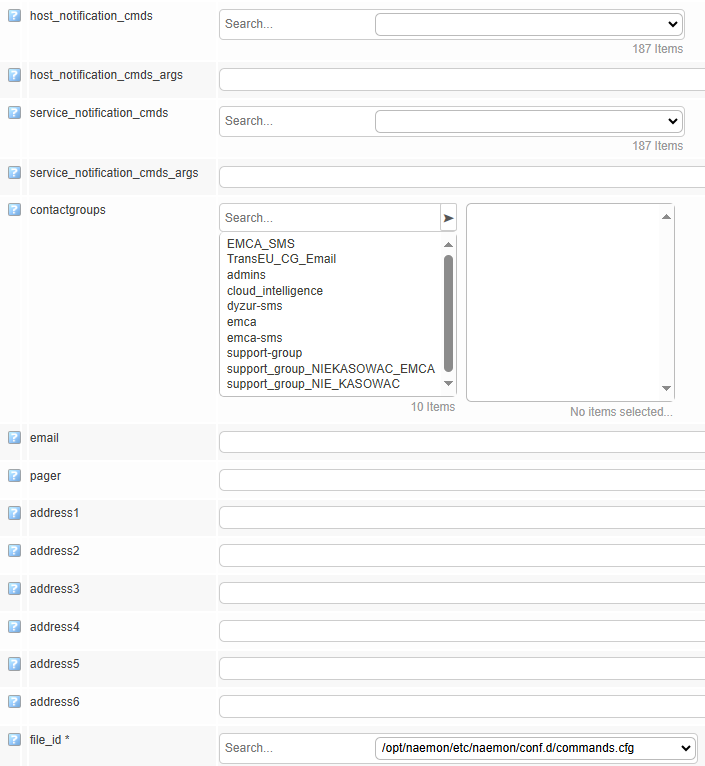Select support_group_NIE_KASOWAC from the list
This screenshot has width=705, height=766.
(313, 384)
